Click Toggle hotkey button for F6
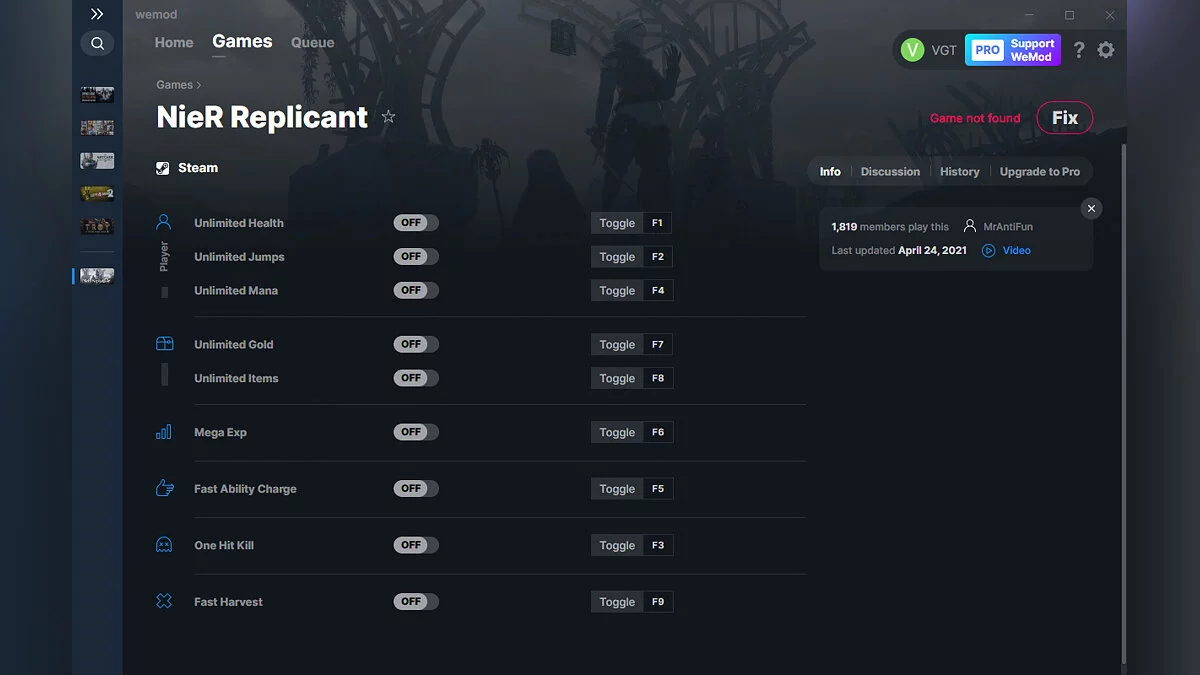Screen dimensions: 1200x675 coord(632,433)
